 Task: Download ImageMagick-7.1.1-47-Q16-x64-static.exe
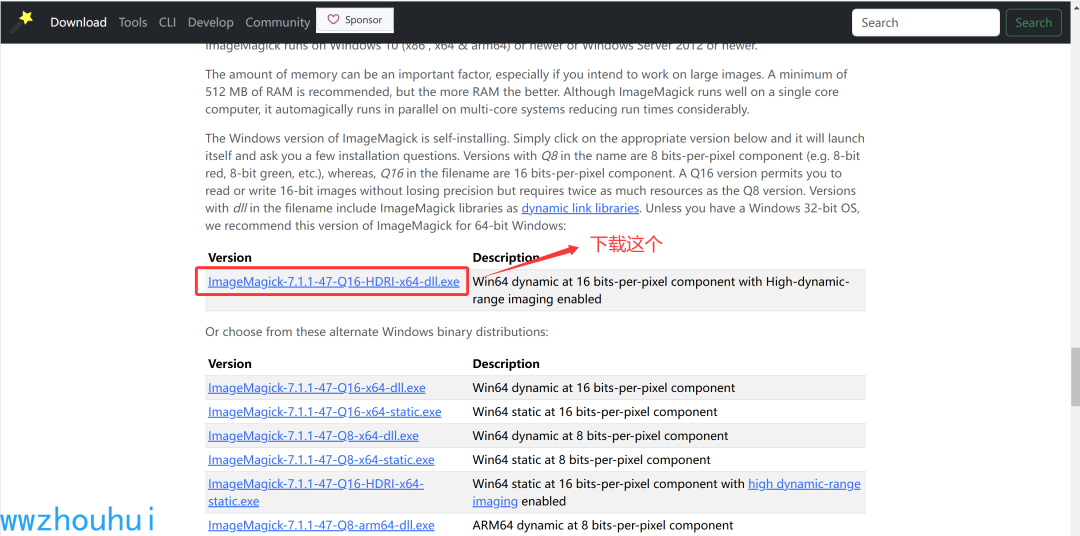coord(324,412)
